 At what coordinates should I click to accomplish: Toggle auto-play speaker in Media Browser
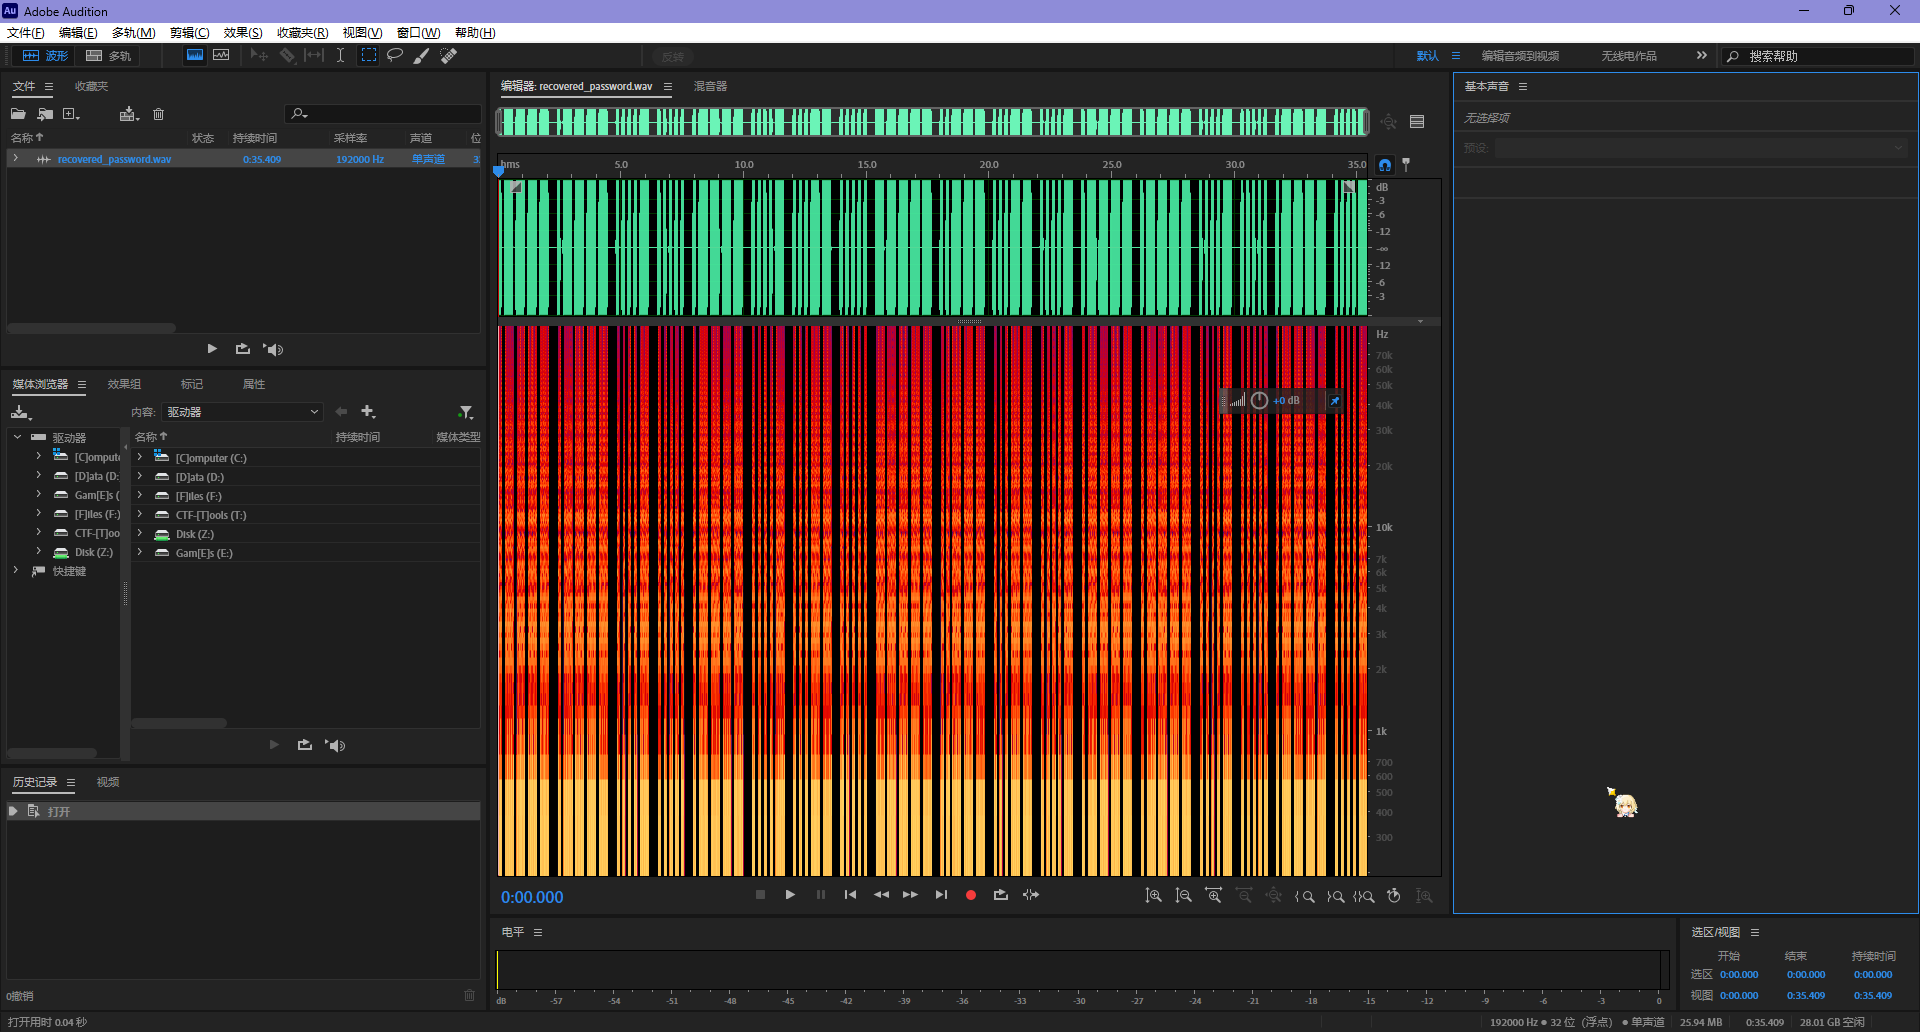336,745
